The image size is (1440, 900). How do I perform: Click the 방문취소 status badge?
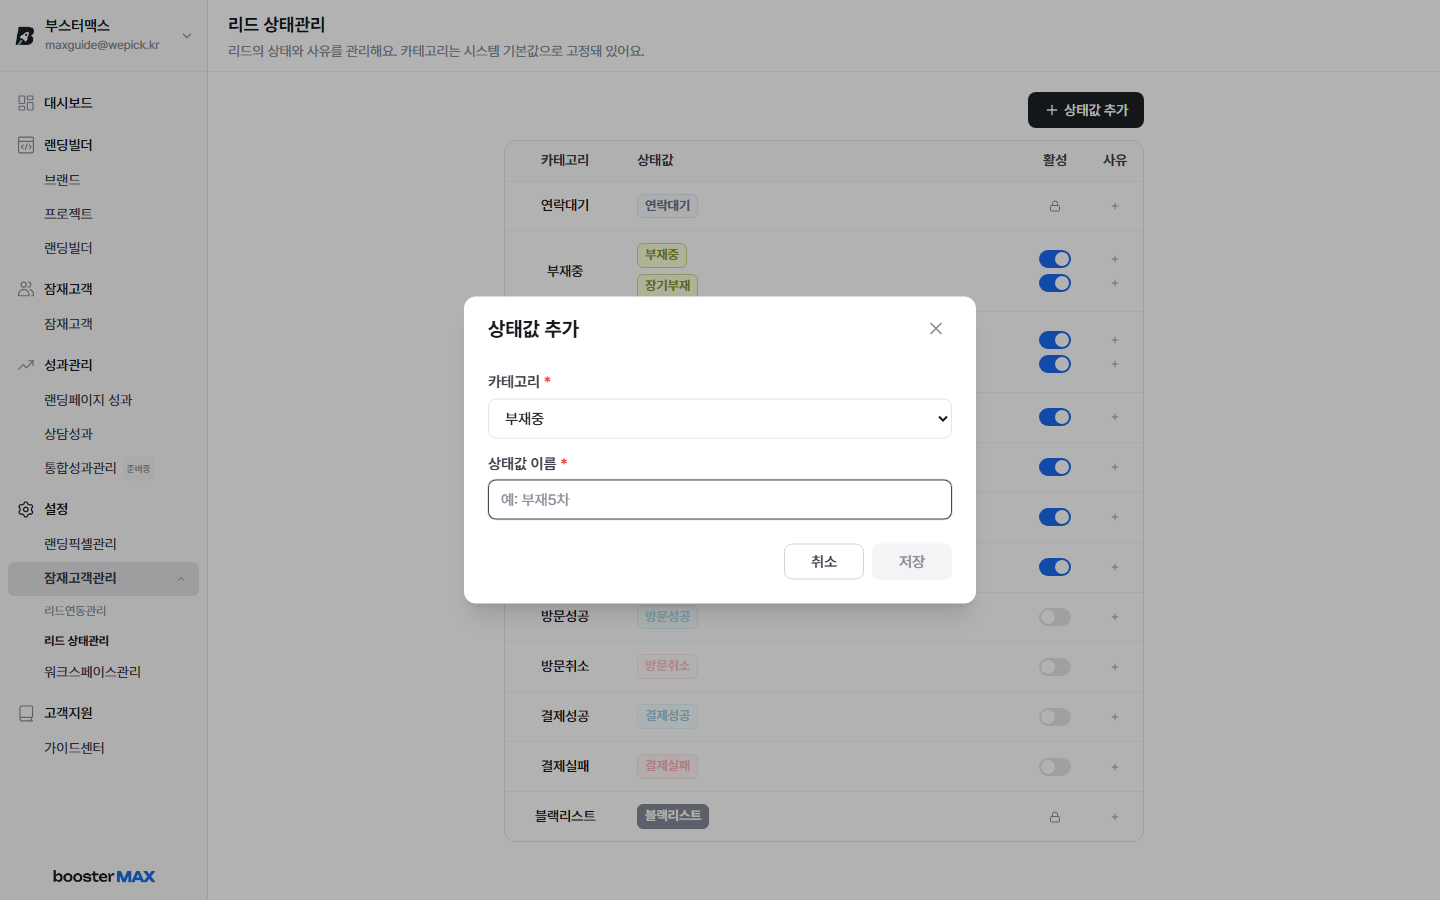pos(667,666)
